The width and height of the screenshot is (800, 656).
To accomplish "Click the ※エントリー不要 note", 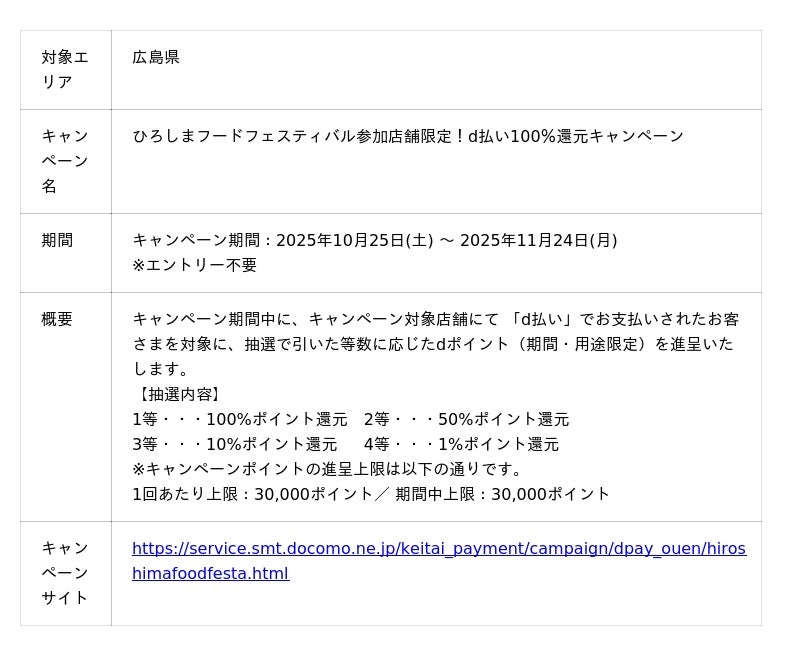I will click(194, 265).
